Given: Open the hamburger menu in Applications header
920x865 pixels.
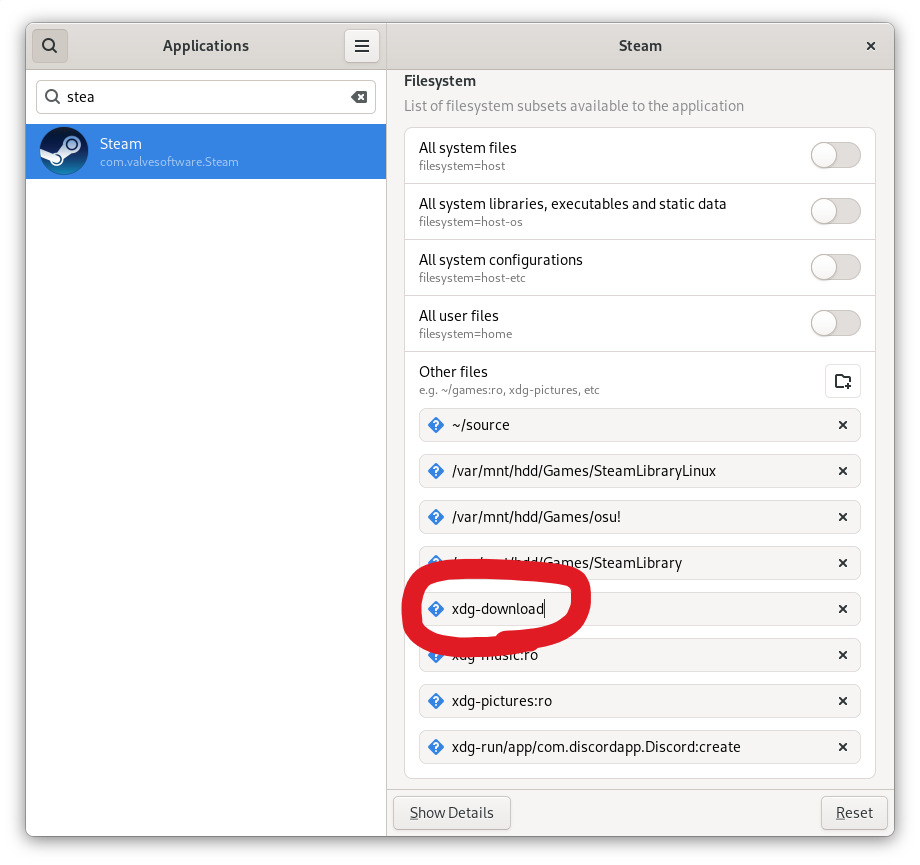Looking at the screenshot, I should coord(361,46).
